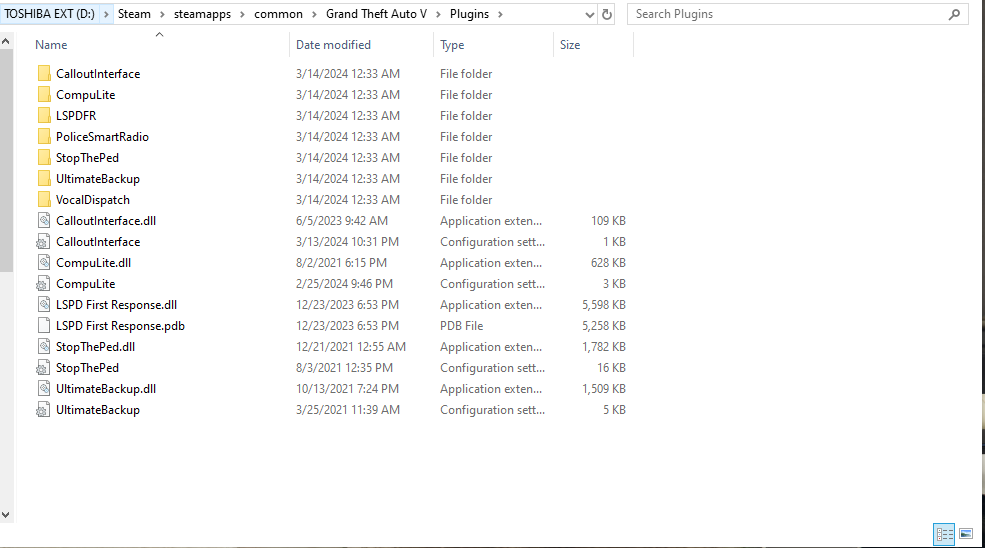
Task: Click the scroll up arrow of left pane
Action: [6, 41]
